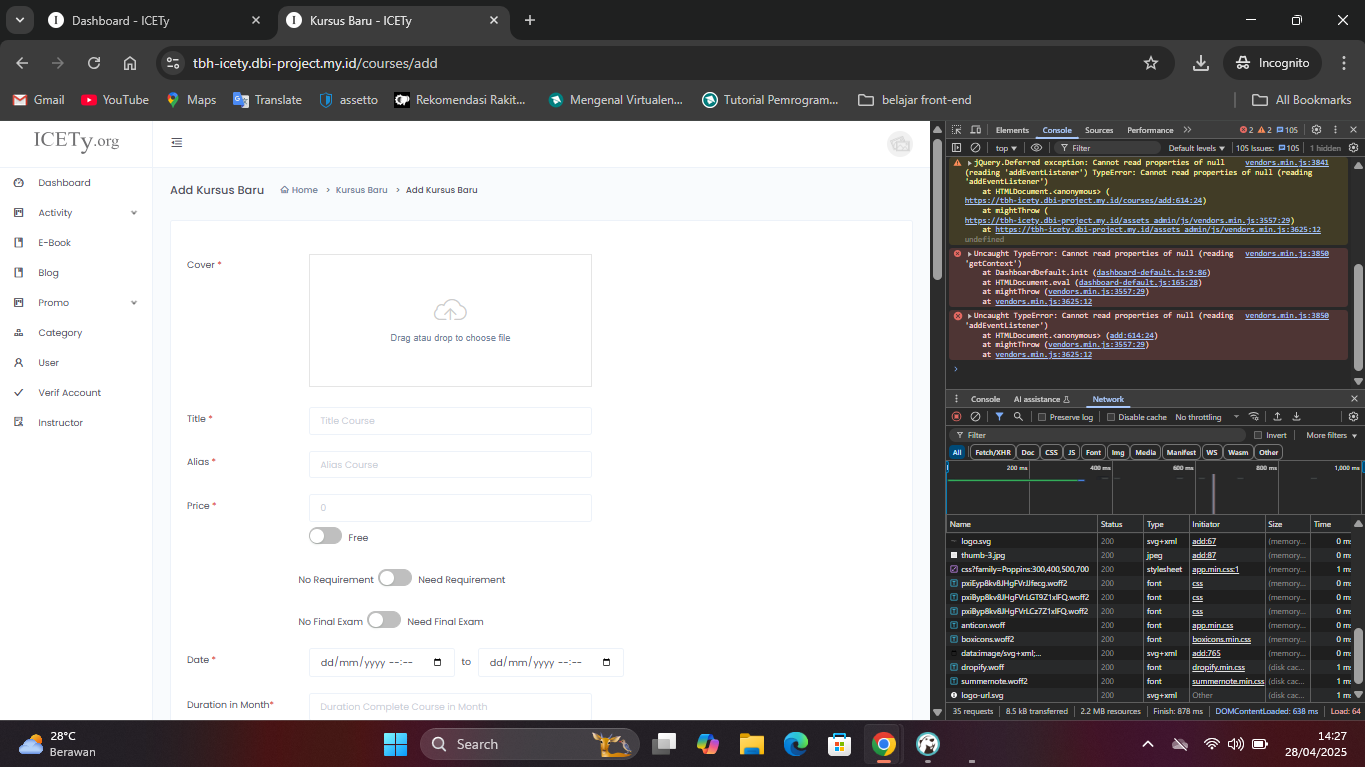Bookmark this page with the star icon

1150,63
